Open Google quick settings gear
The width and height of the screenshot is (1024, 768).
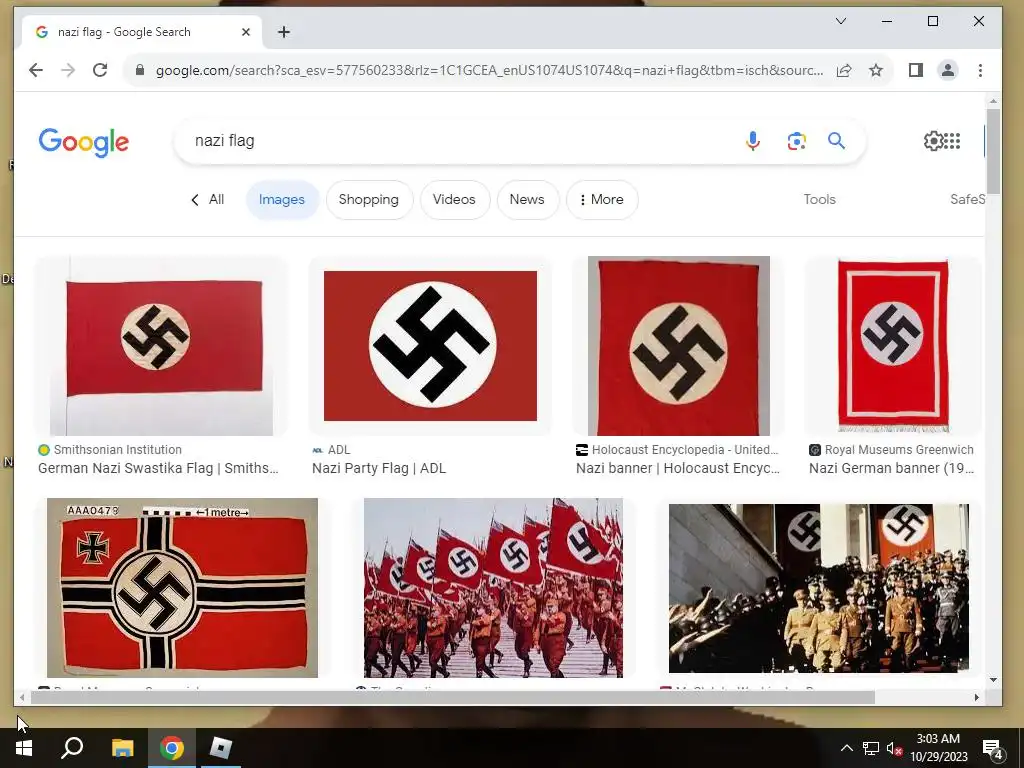click(933, 140)
